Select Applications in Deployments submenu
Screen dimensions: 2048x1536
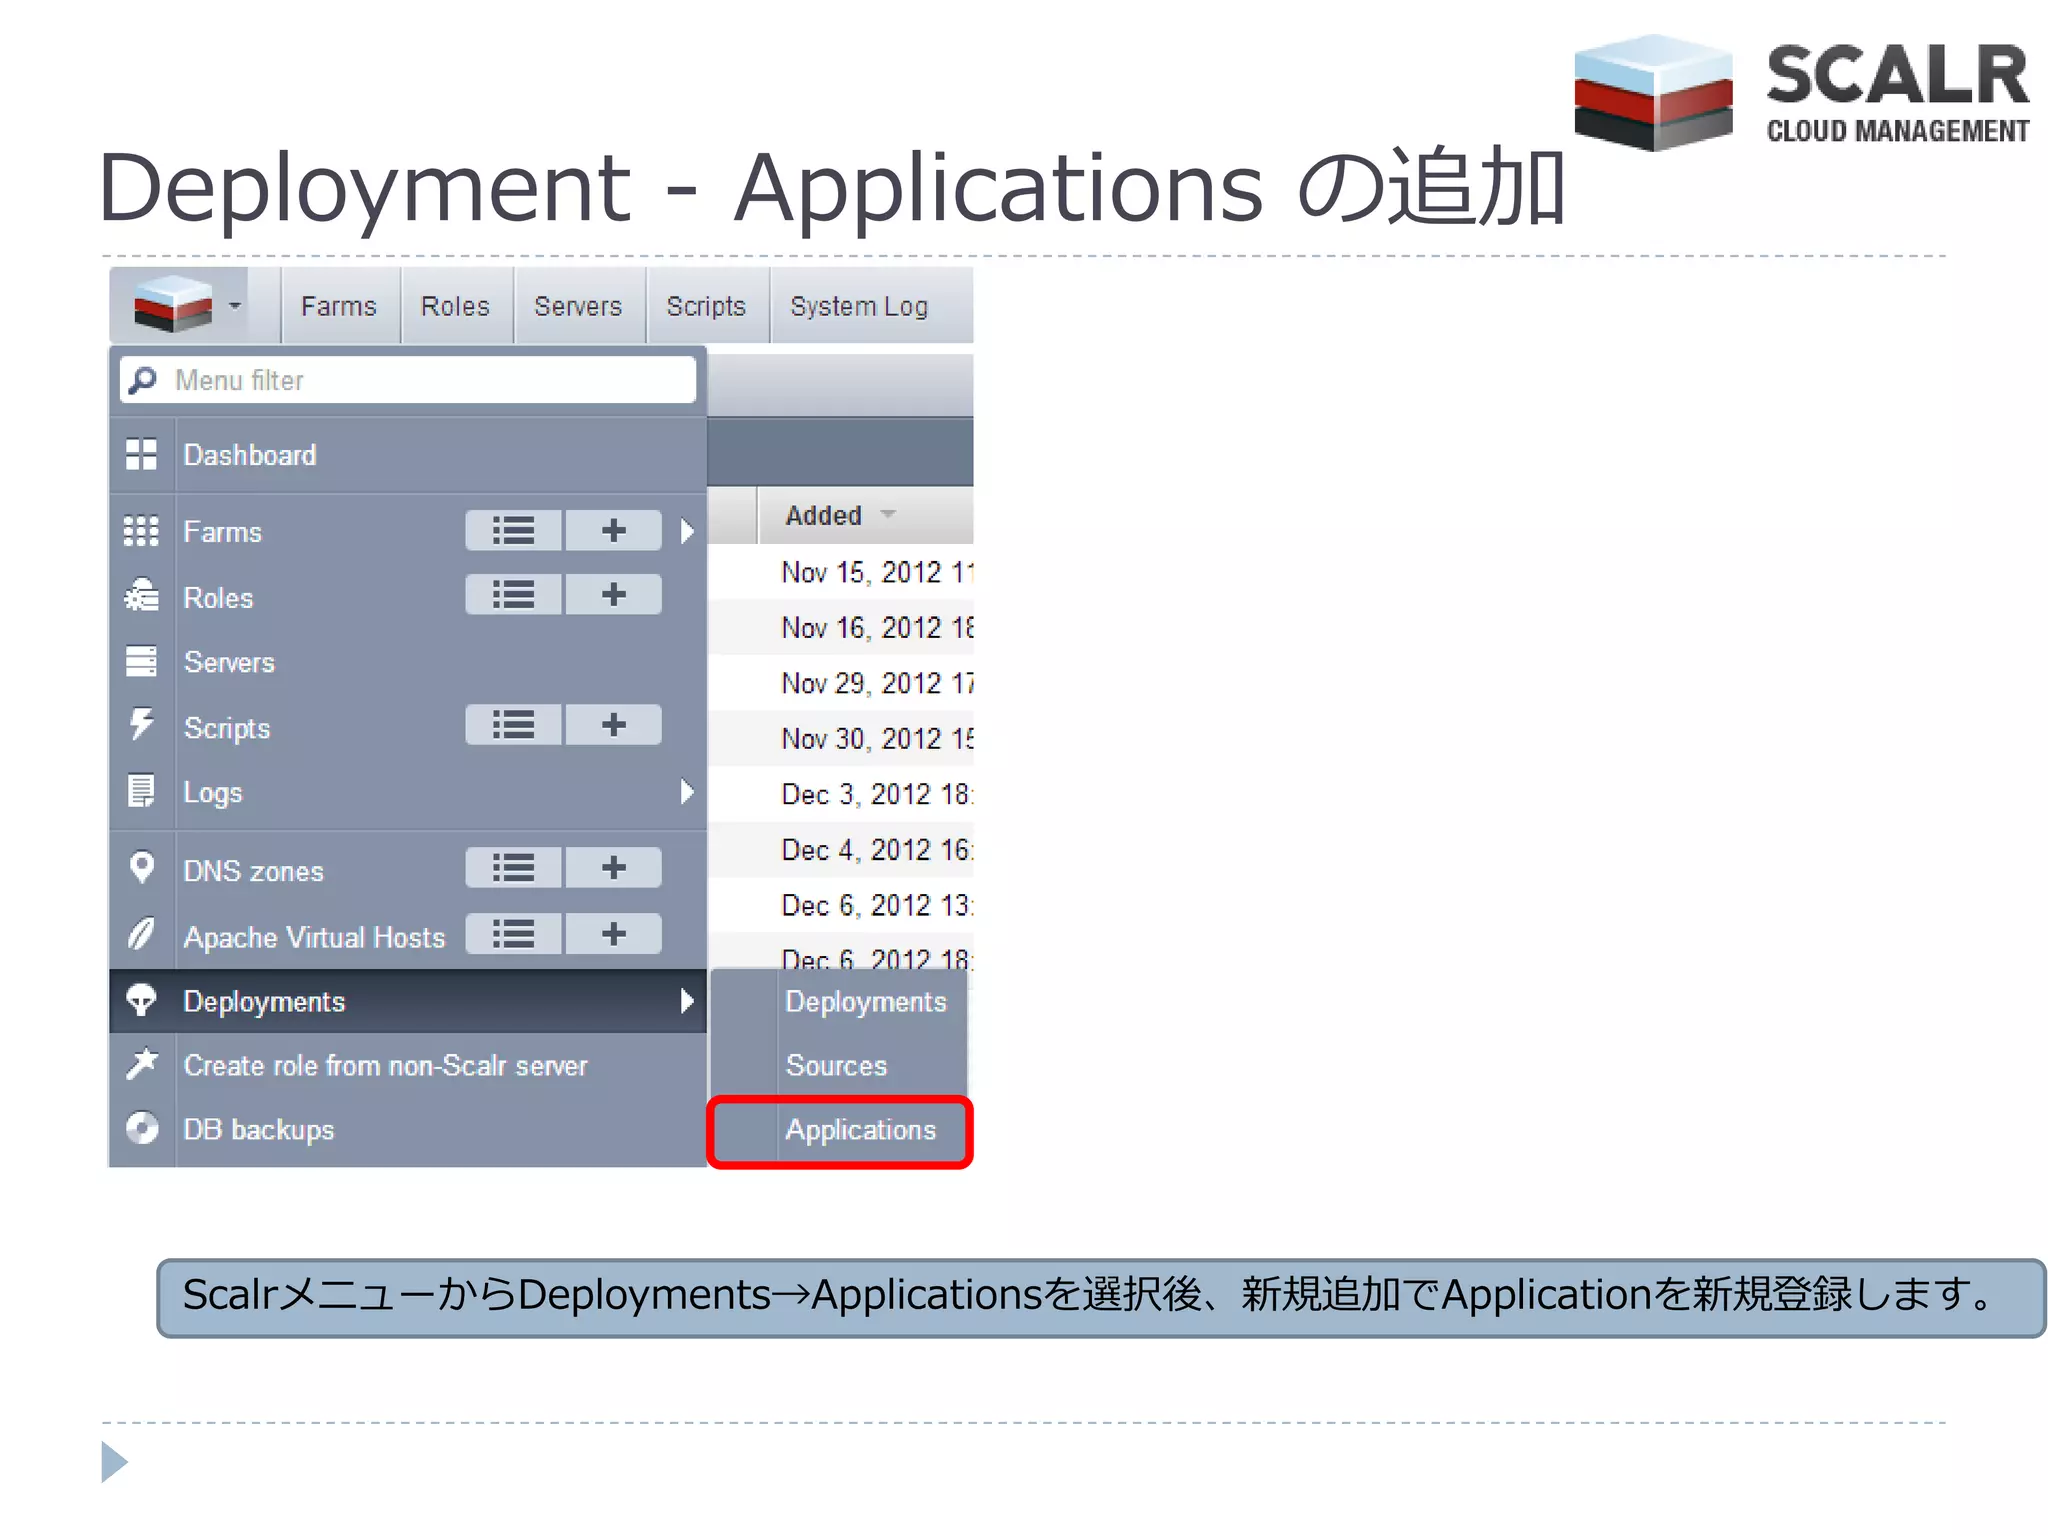point(860,1130)
